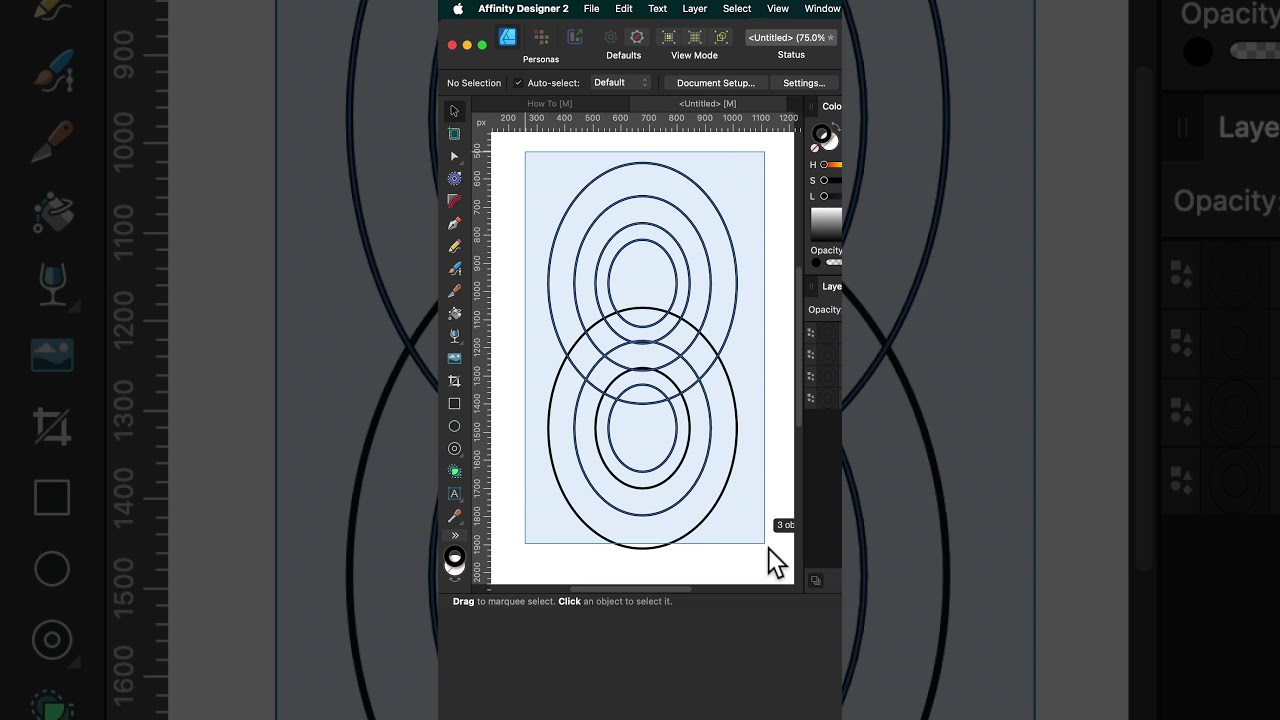
Task: Select the Color Picker eyedropper tool
Action: [454, 516]
